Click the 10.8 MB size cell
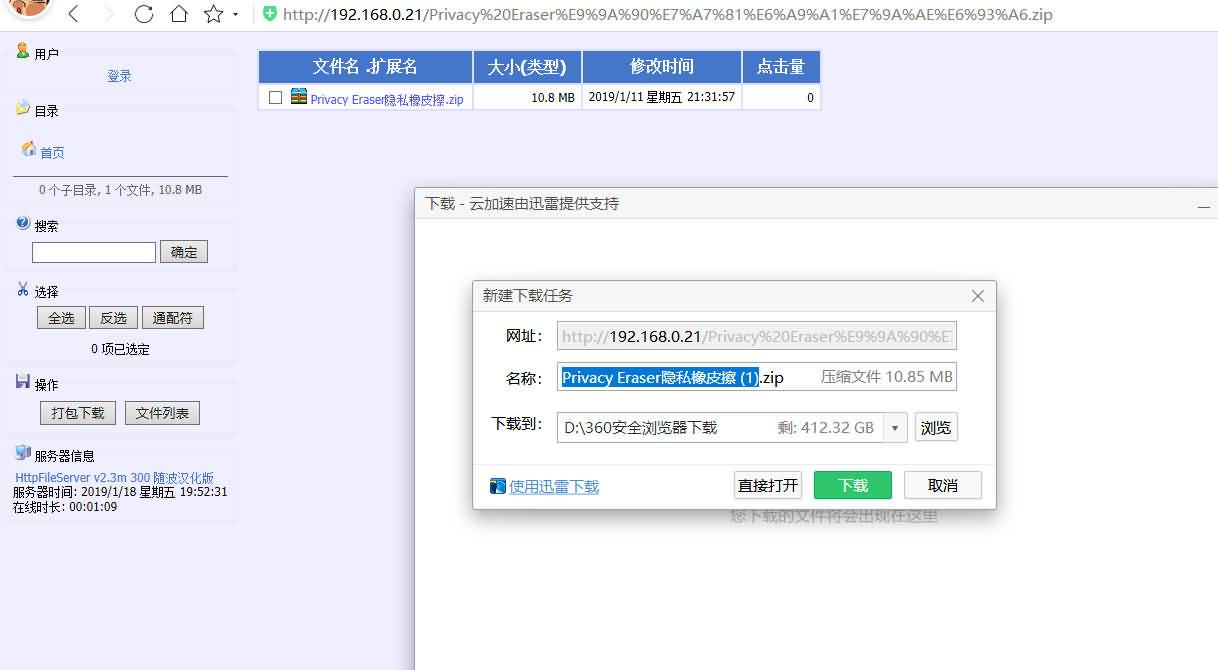The width and height of the screenshot is (1218, 670). 527,97
